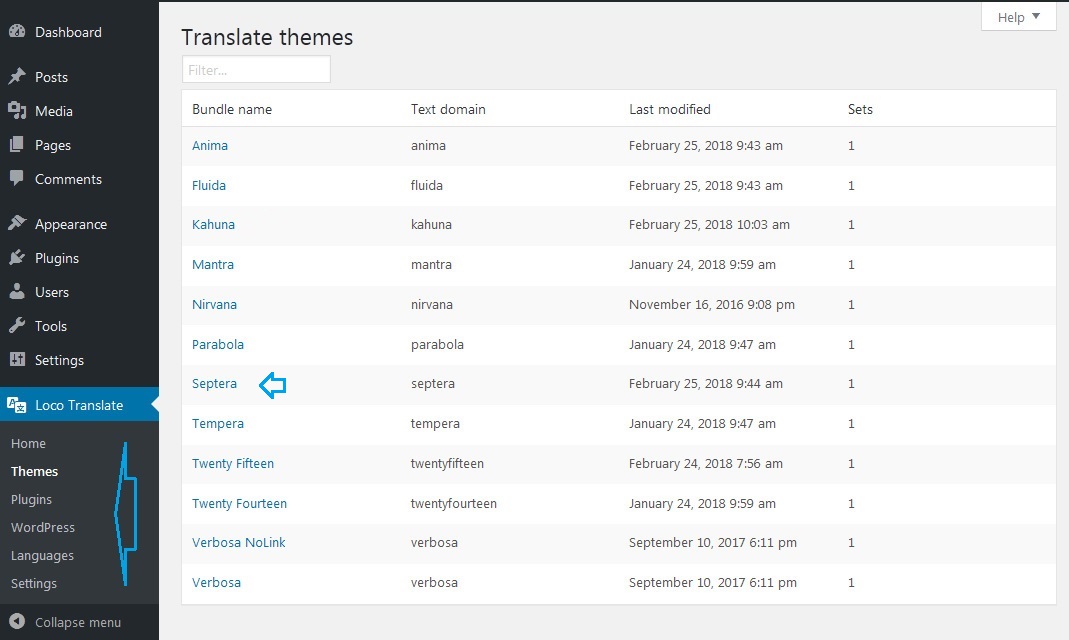The width and height of the screenshot is (1069, 640).
Task: Open the Kahuna theme bundle
Action: [x=213, y=224]
